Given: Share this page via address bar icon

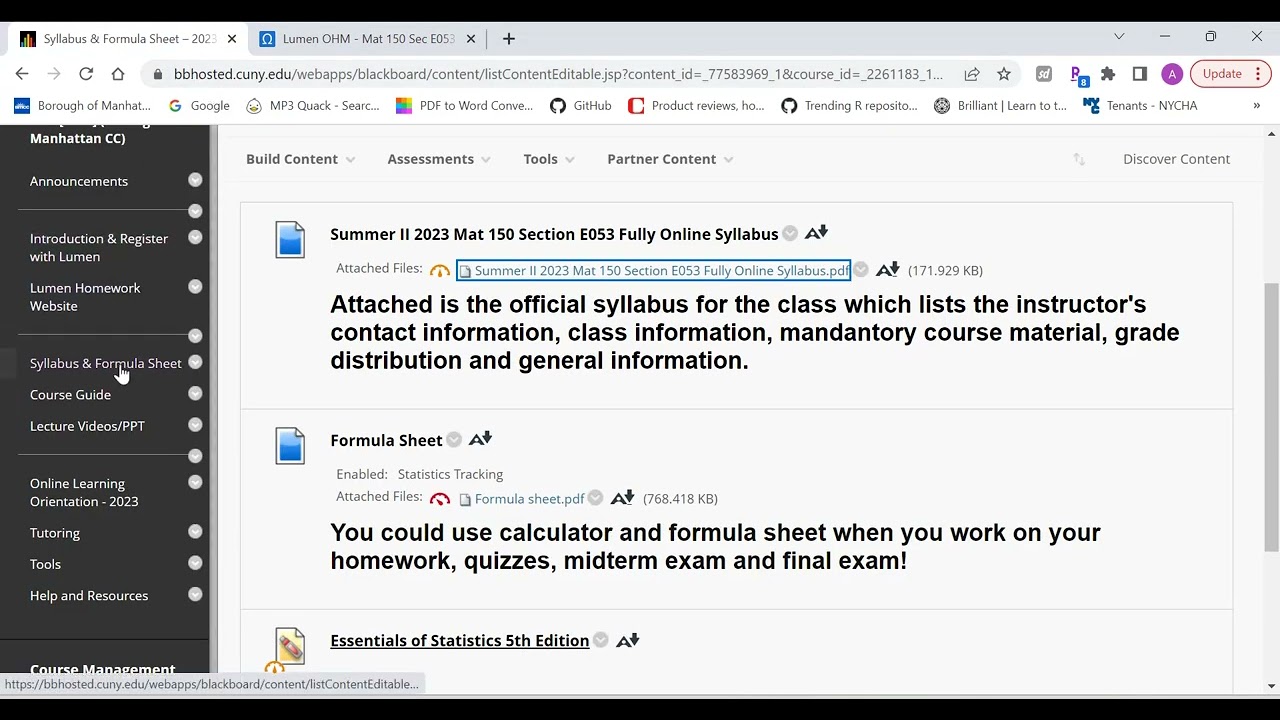Looking at the screenshot, I should click(x=972, y=74).
